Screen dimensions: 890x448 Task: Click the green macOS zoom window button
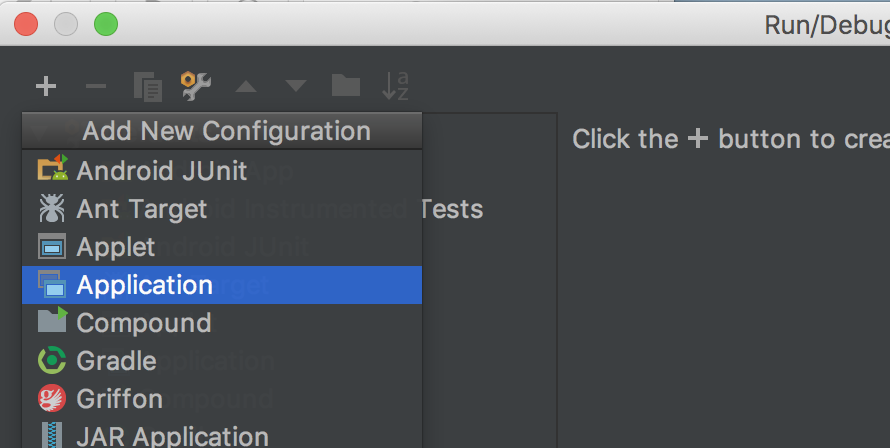105,23
